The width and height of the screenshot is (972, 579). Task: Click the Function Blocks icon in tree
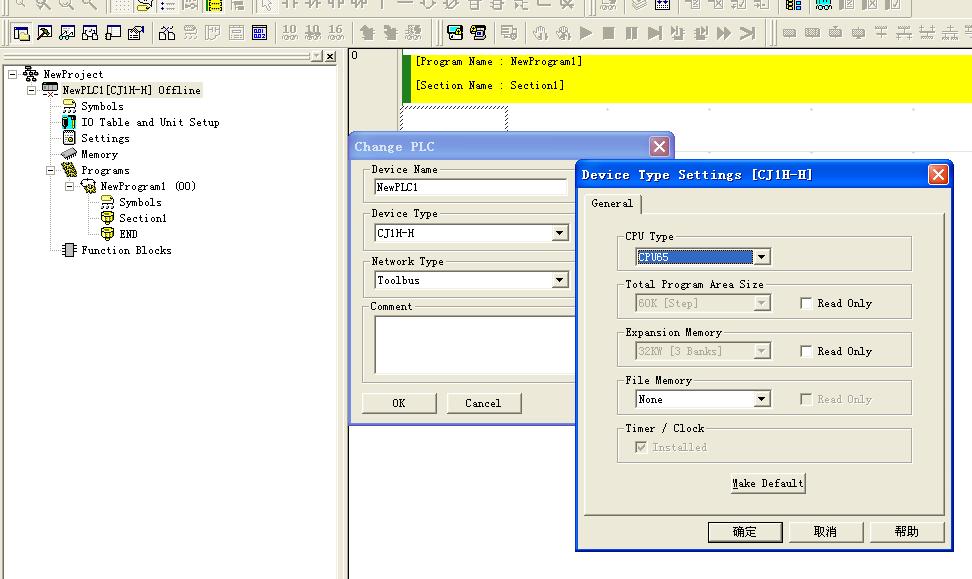point(69,250)
